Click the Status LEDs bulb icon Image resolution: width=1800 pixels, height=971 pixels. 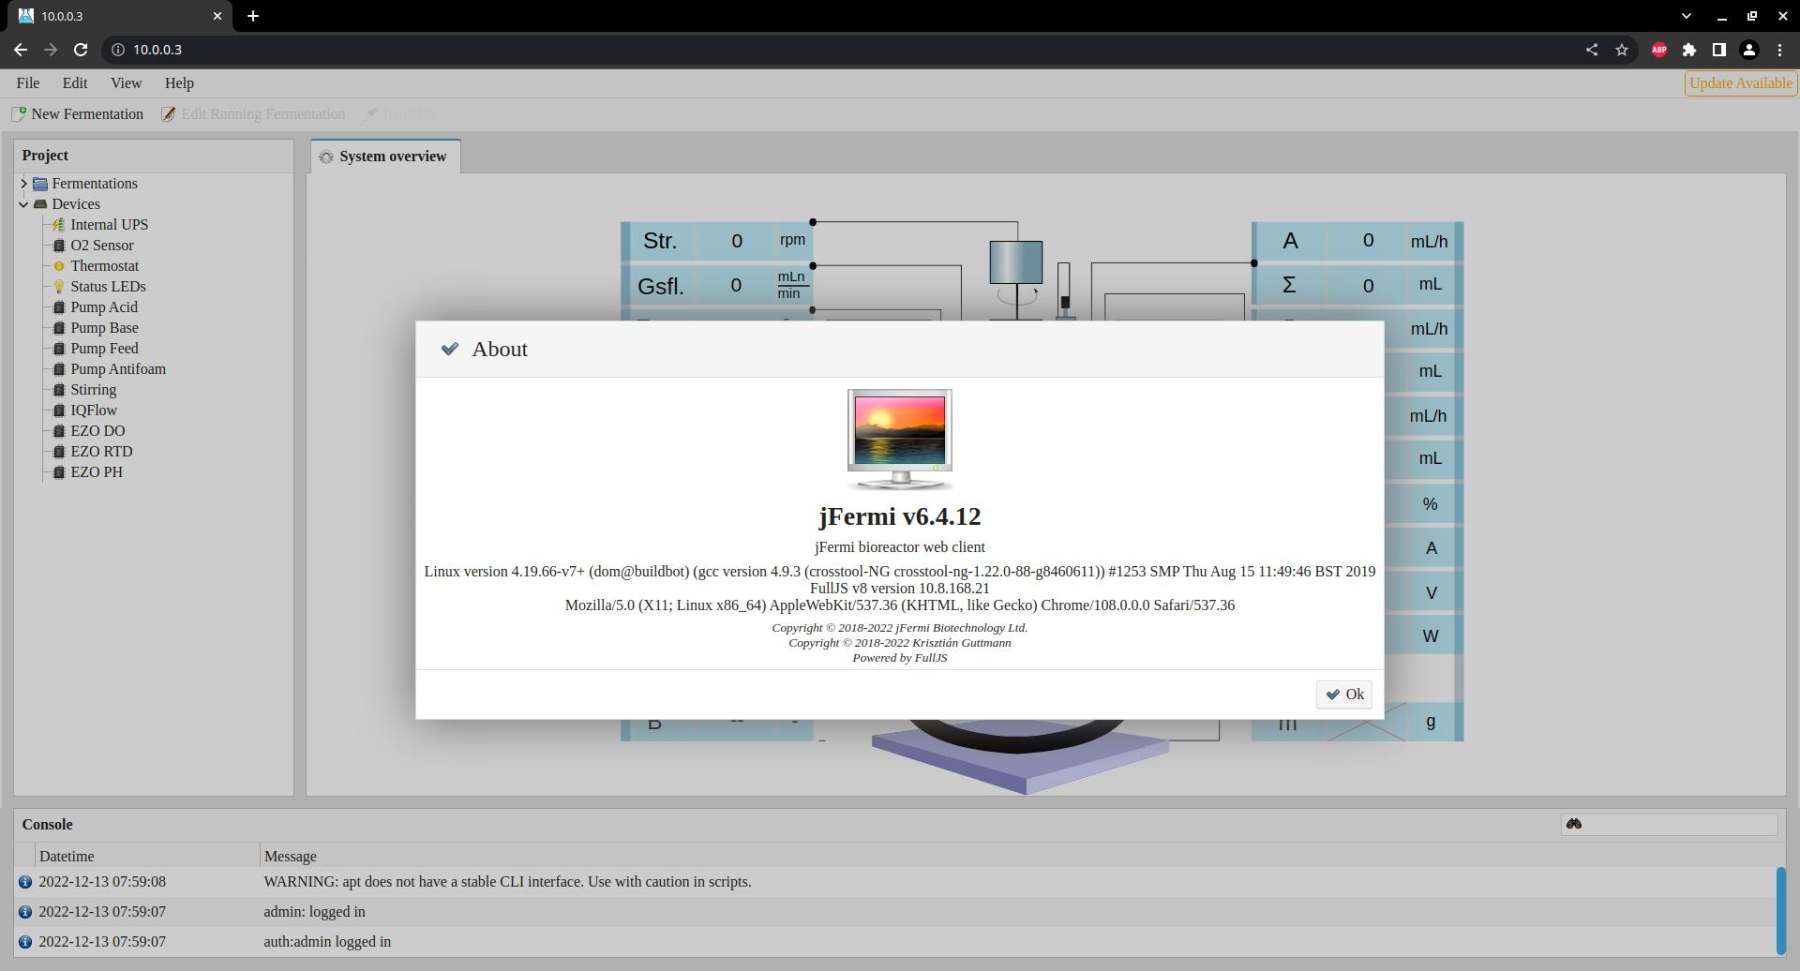tap(59, 287)
